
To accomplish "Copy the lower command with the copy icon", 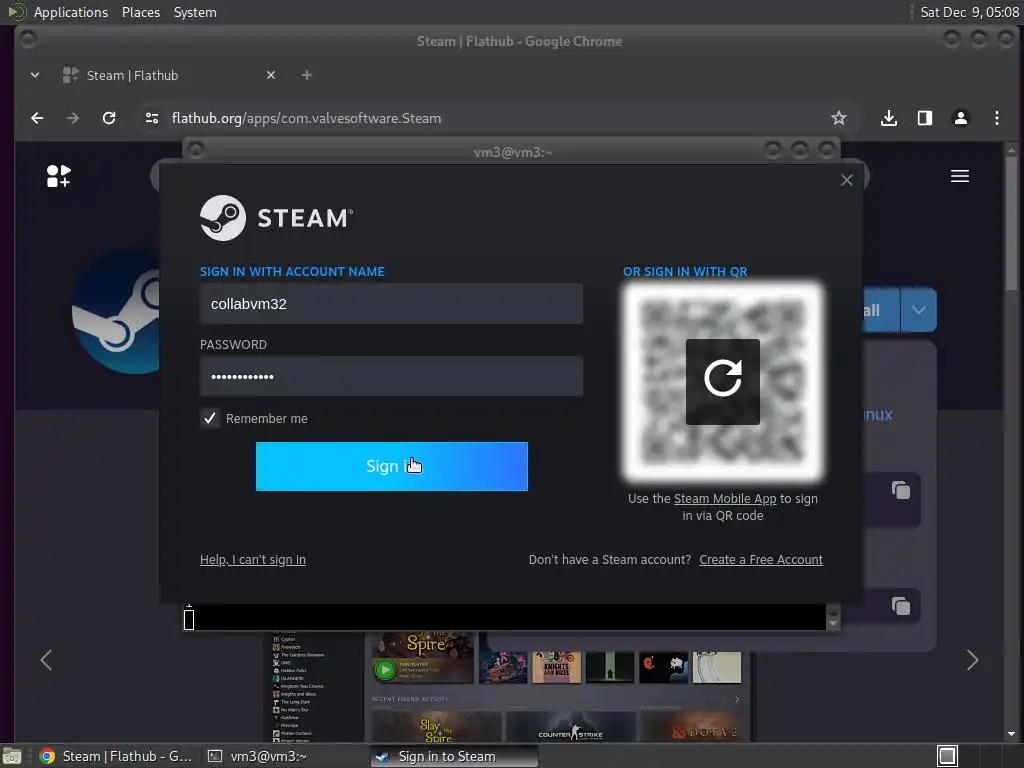I will (901, 606).
